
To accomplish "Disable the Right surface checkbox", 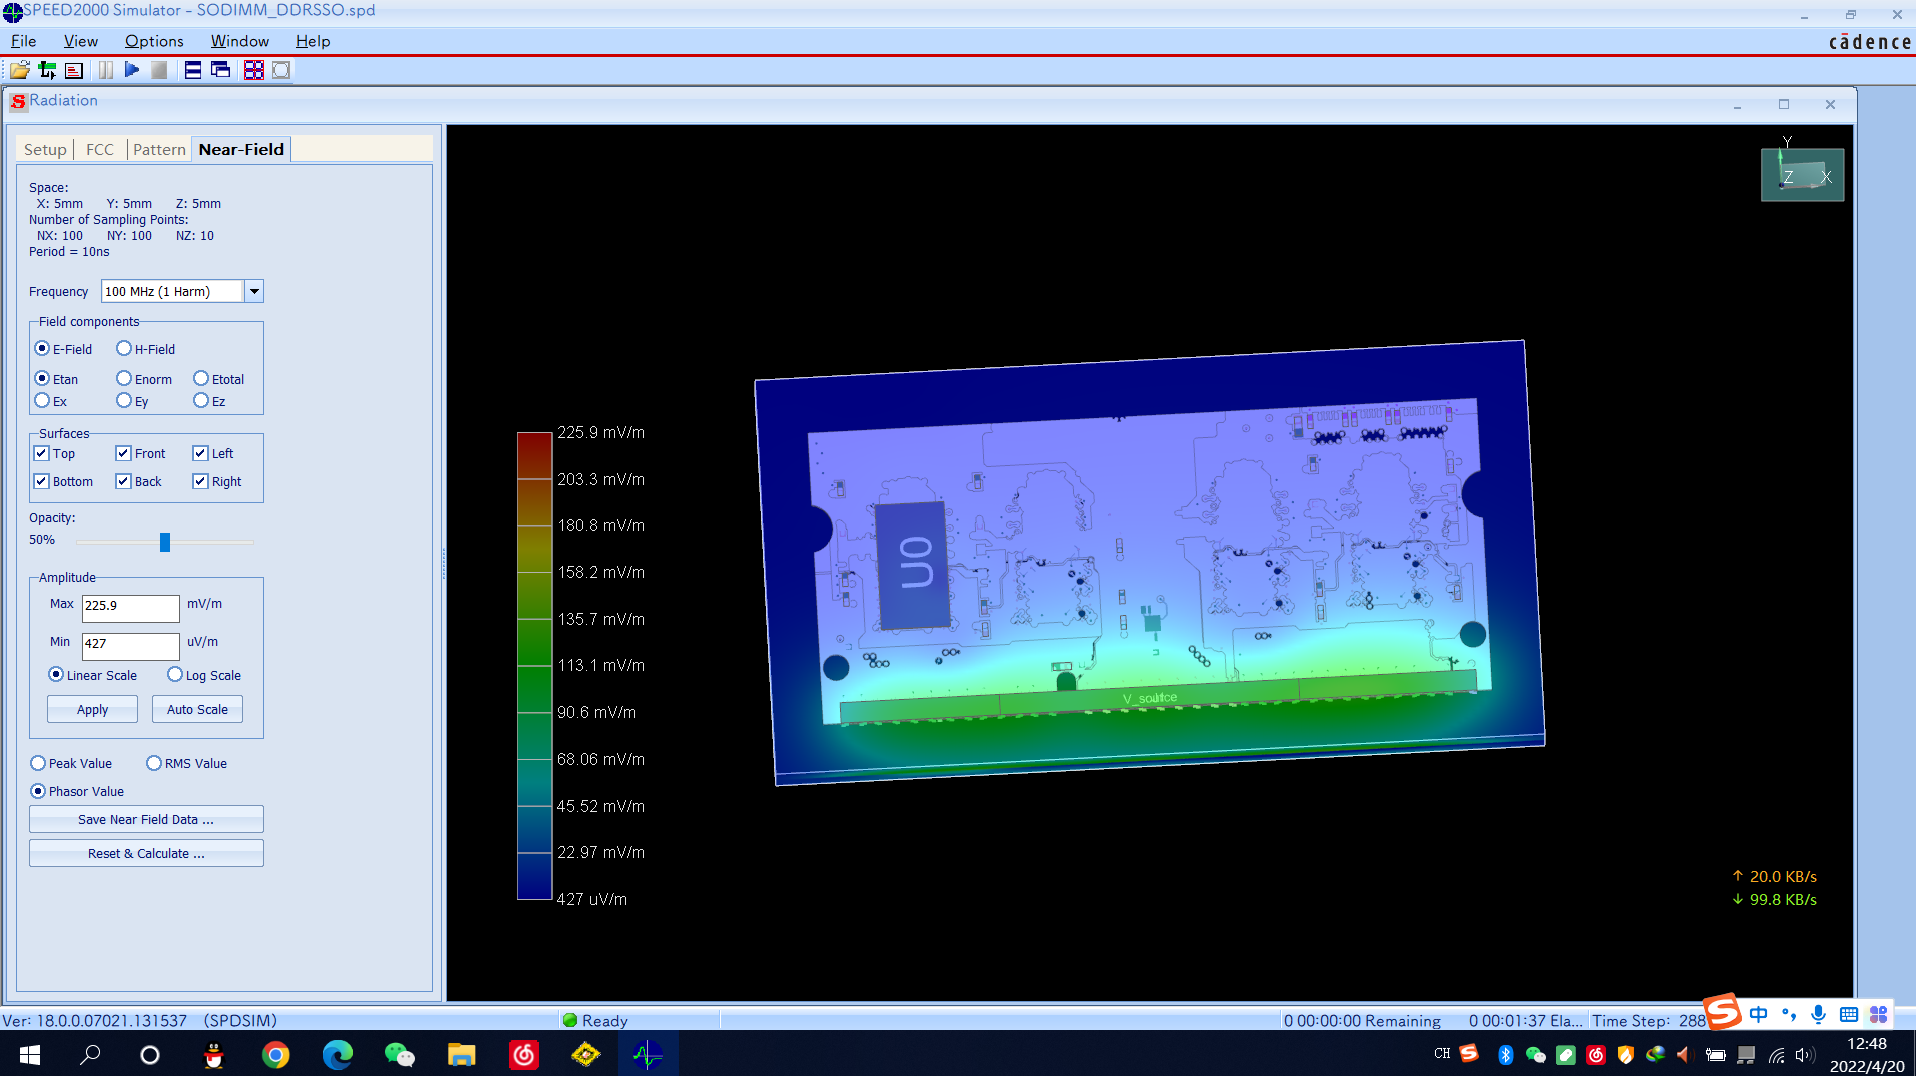I will pos(201,482).
